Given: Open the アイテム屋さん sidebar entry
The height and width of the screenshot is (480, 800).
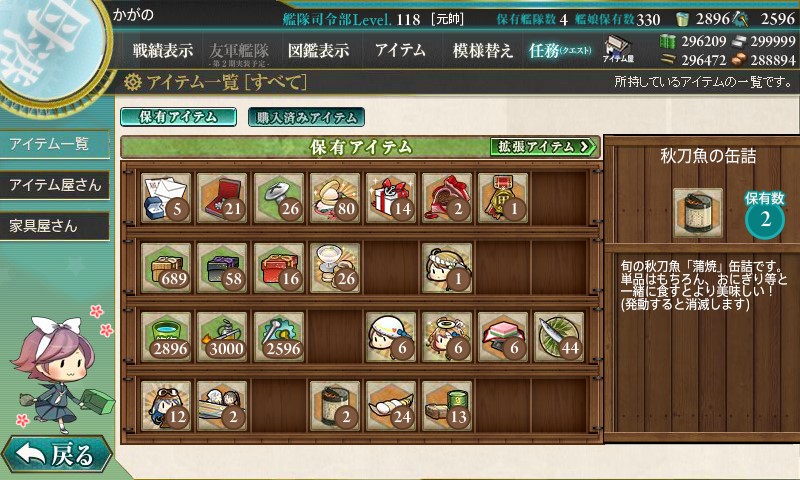Looking at the screenshot, I should (55, 185).
